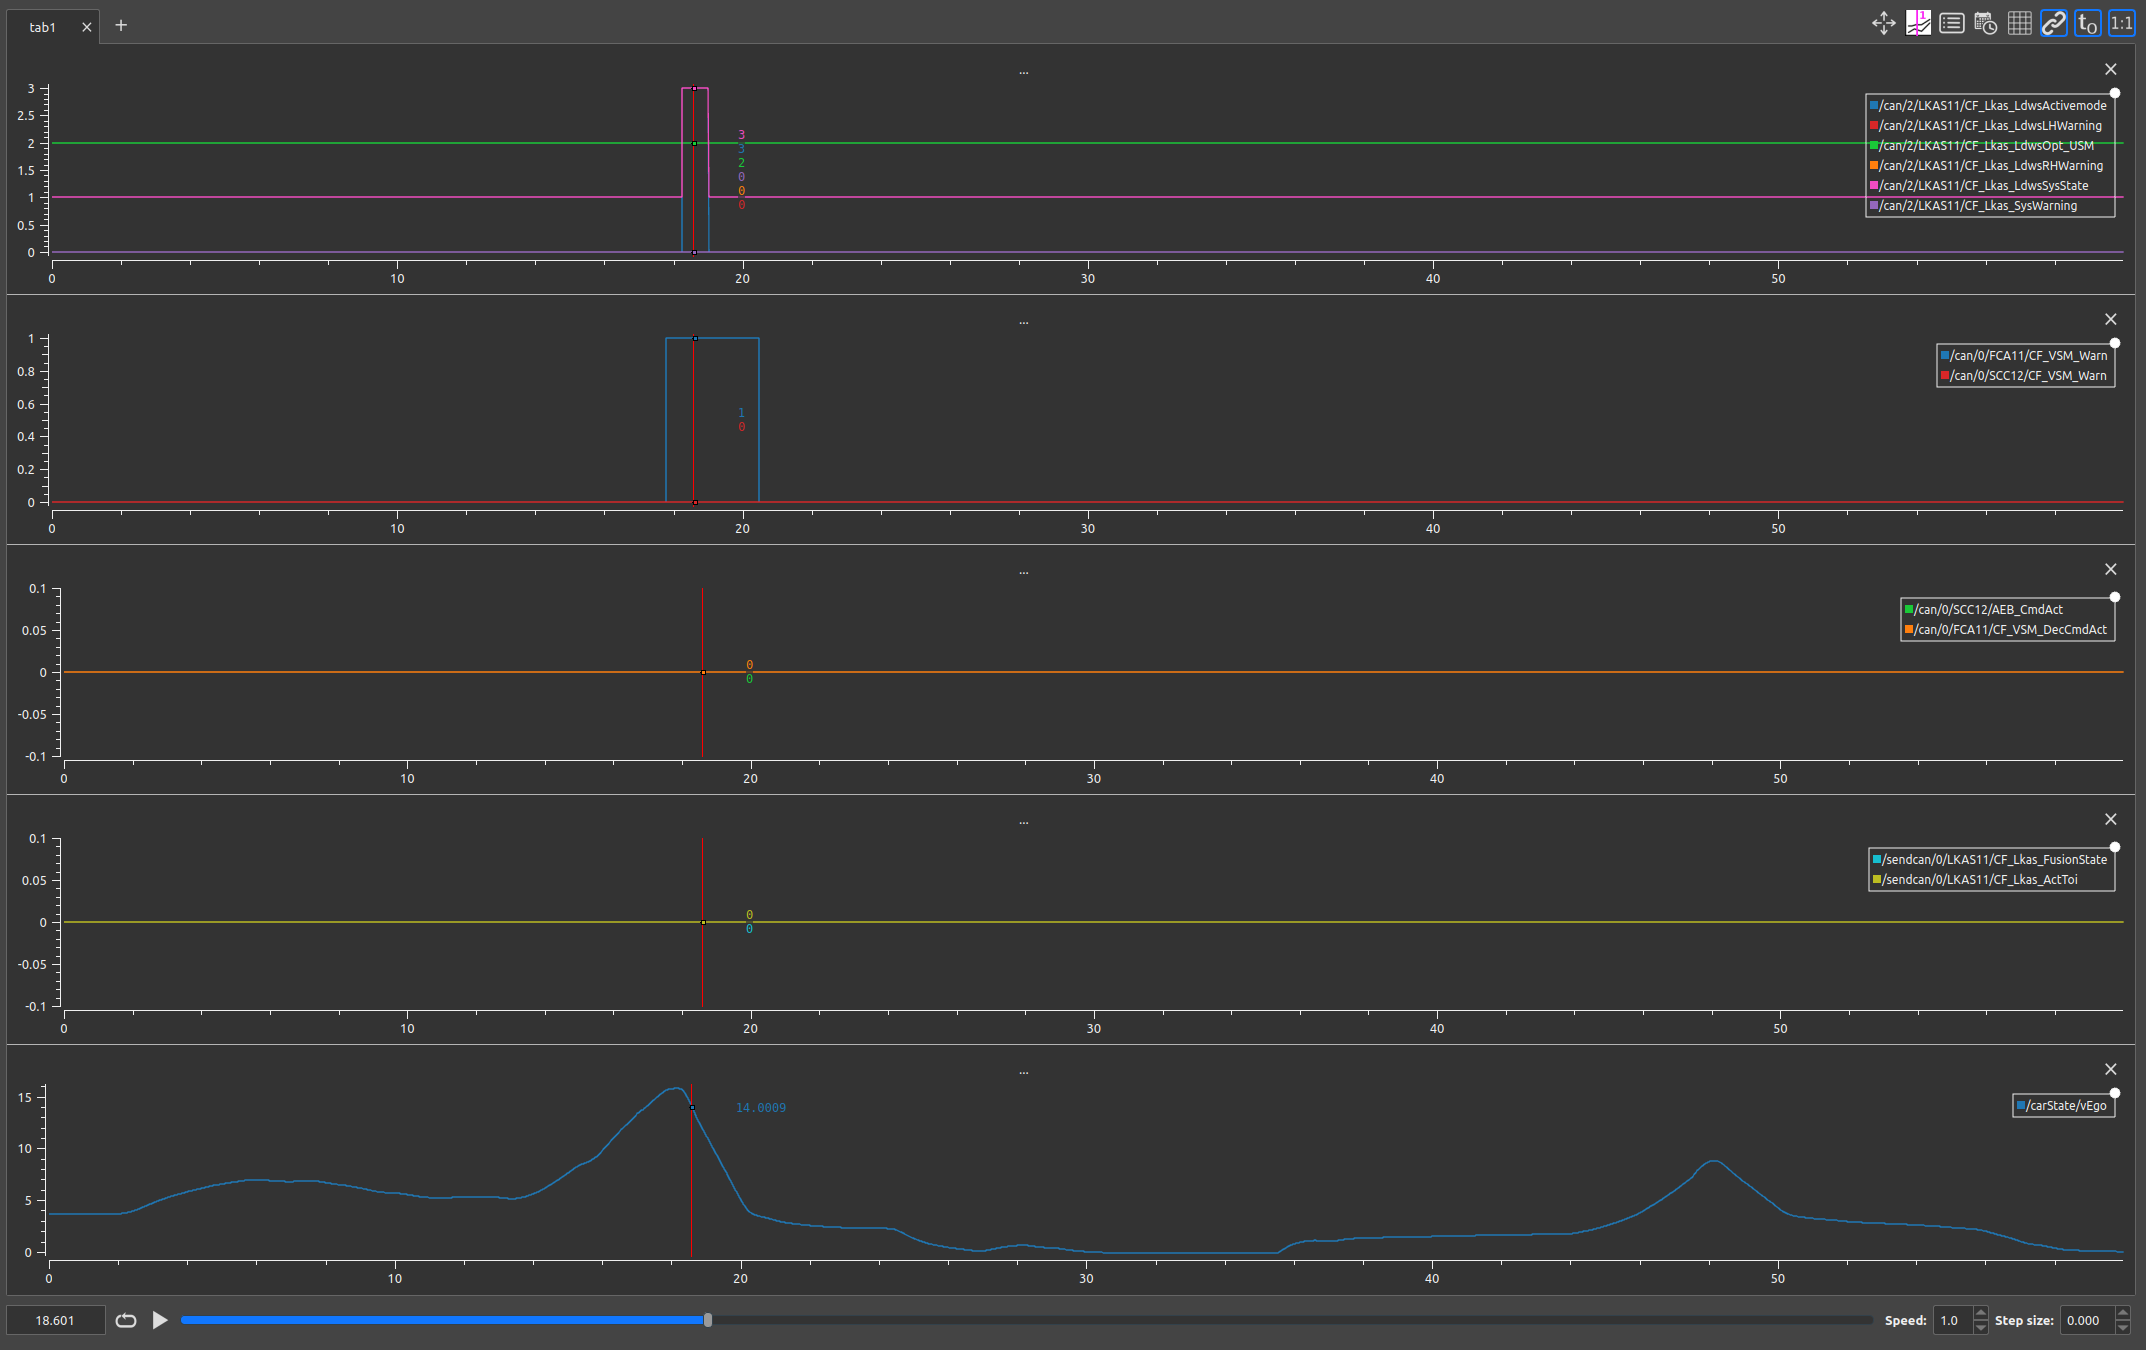Click the current time field showing 18.601
Image resolution: width=2146 pixels, height=1350 pixels.
pyautogui.click(x=56, y=1320)
